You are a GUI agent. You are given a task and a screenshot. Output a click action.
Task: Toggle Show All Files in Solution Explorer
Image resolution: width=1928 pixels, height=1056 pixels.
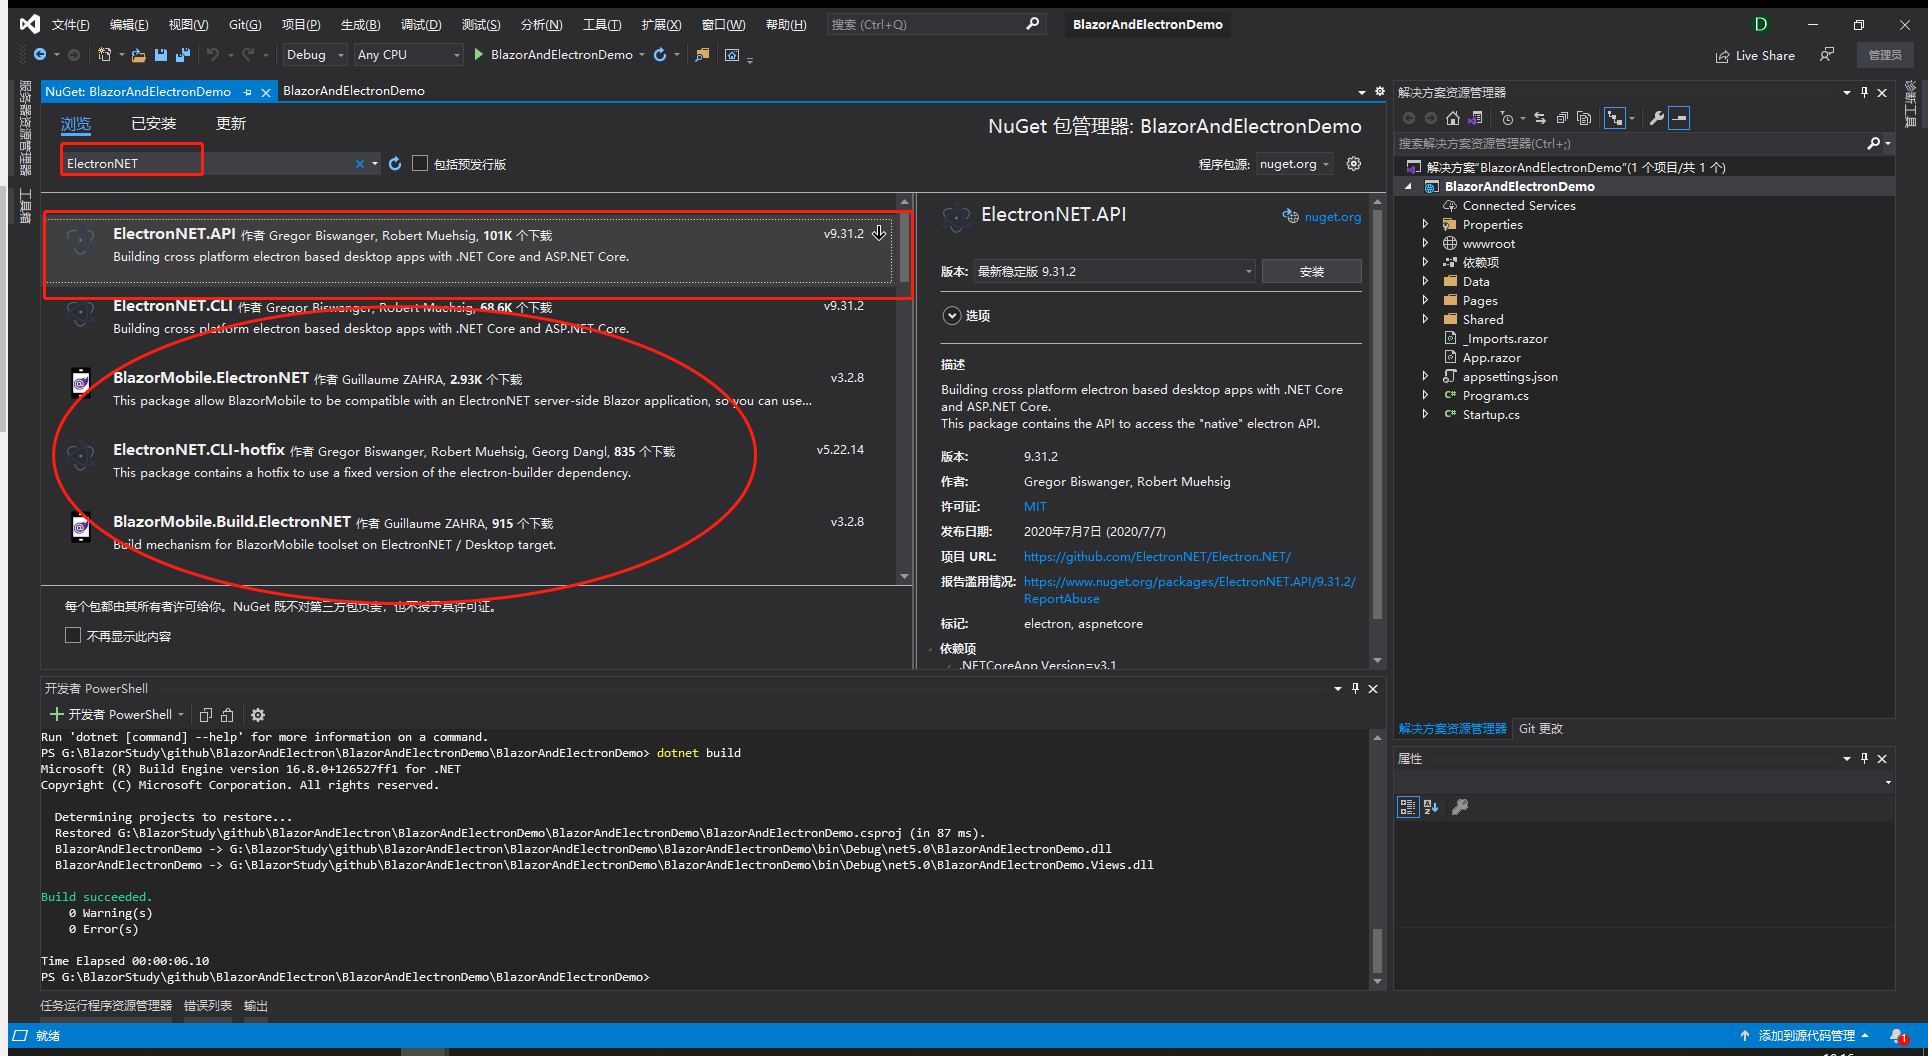coord(1584,118)
